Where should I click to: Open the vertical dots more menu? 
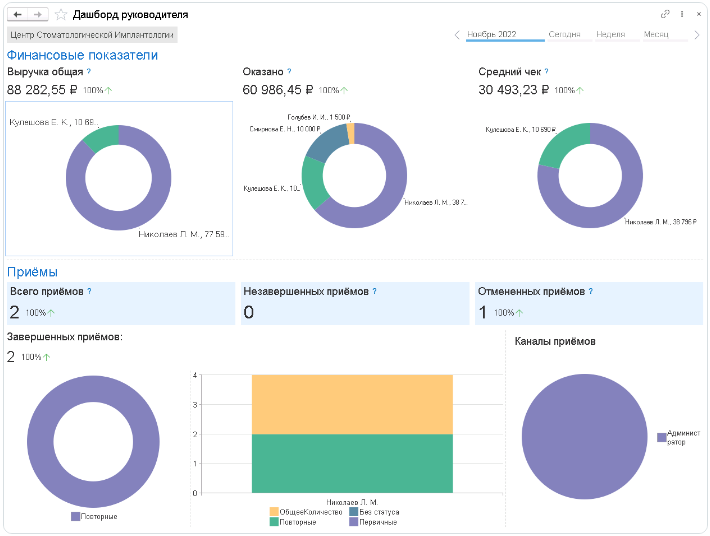(682, 14)
